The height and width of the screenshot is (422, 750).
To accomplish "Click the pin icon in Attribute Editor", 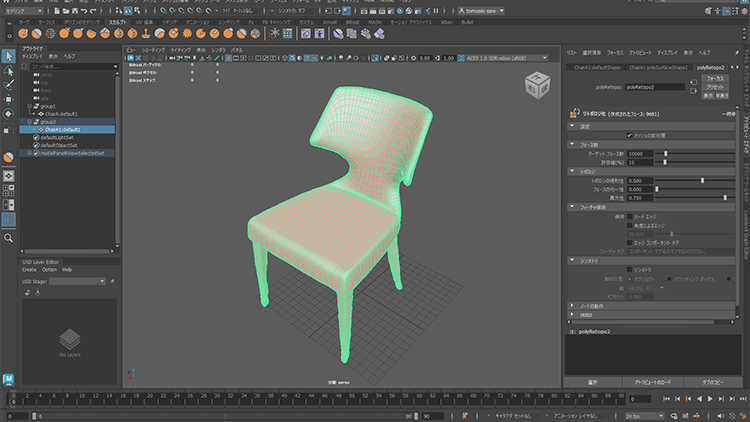I will (737, 53).
